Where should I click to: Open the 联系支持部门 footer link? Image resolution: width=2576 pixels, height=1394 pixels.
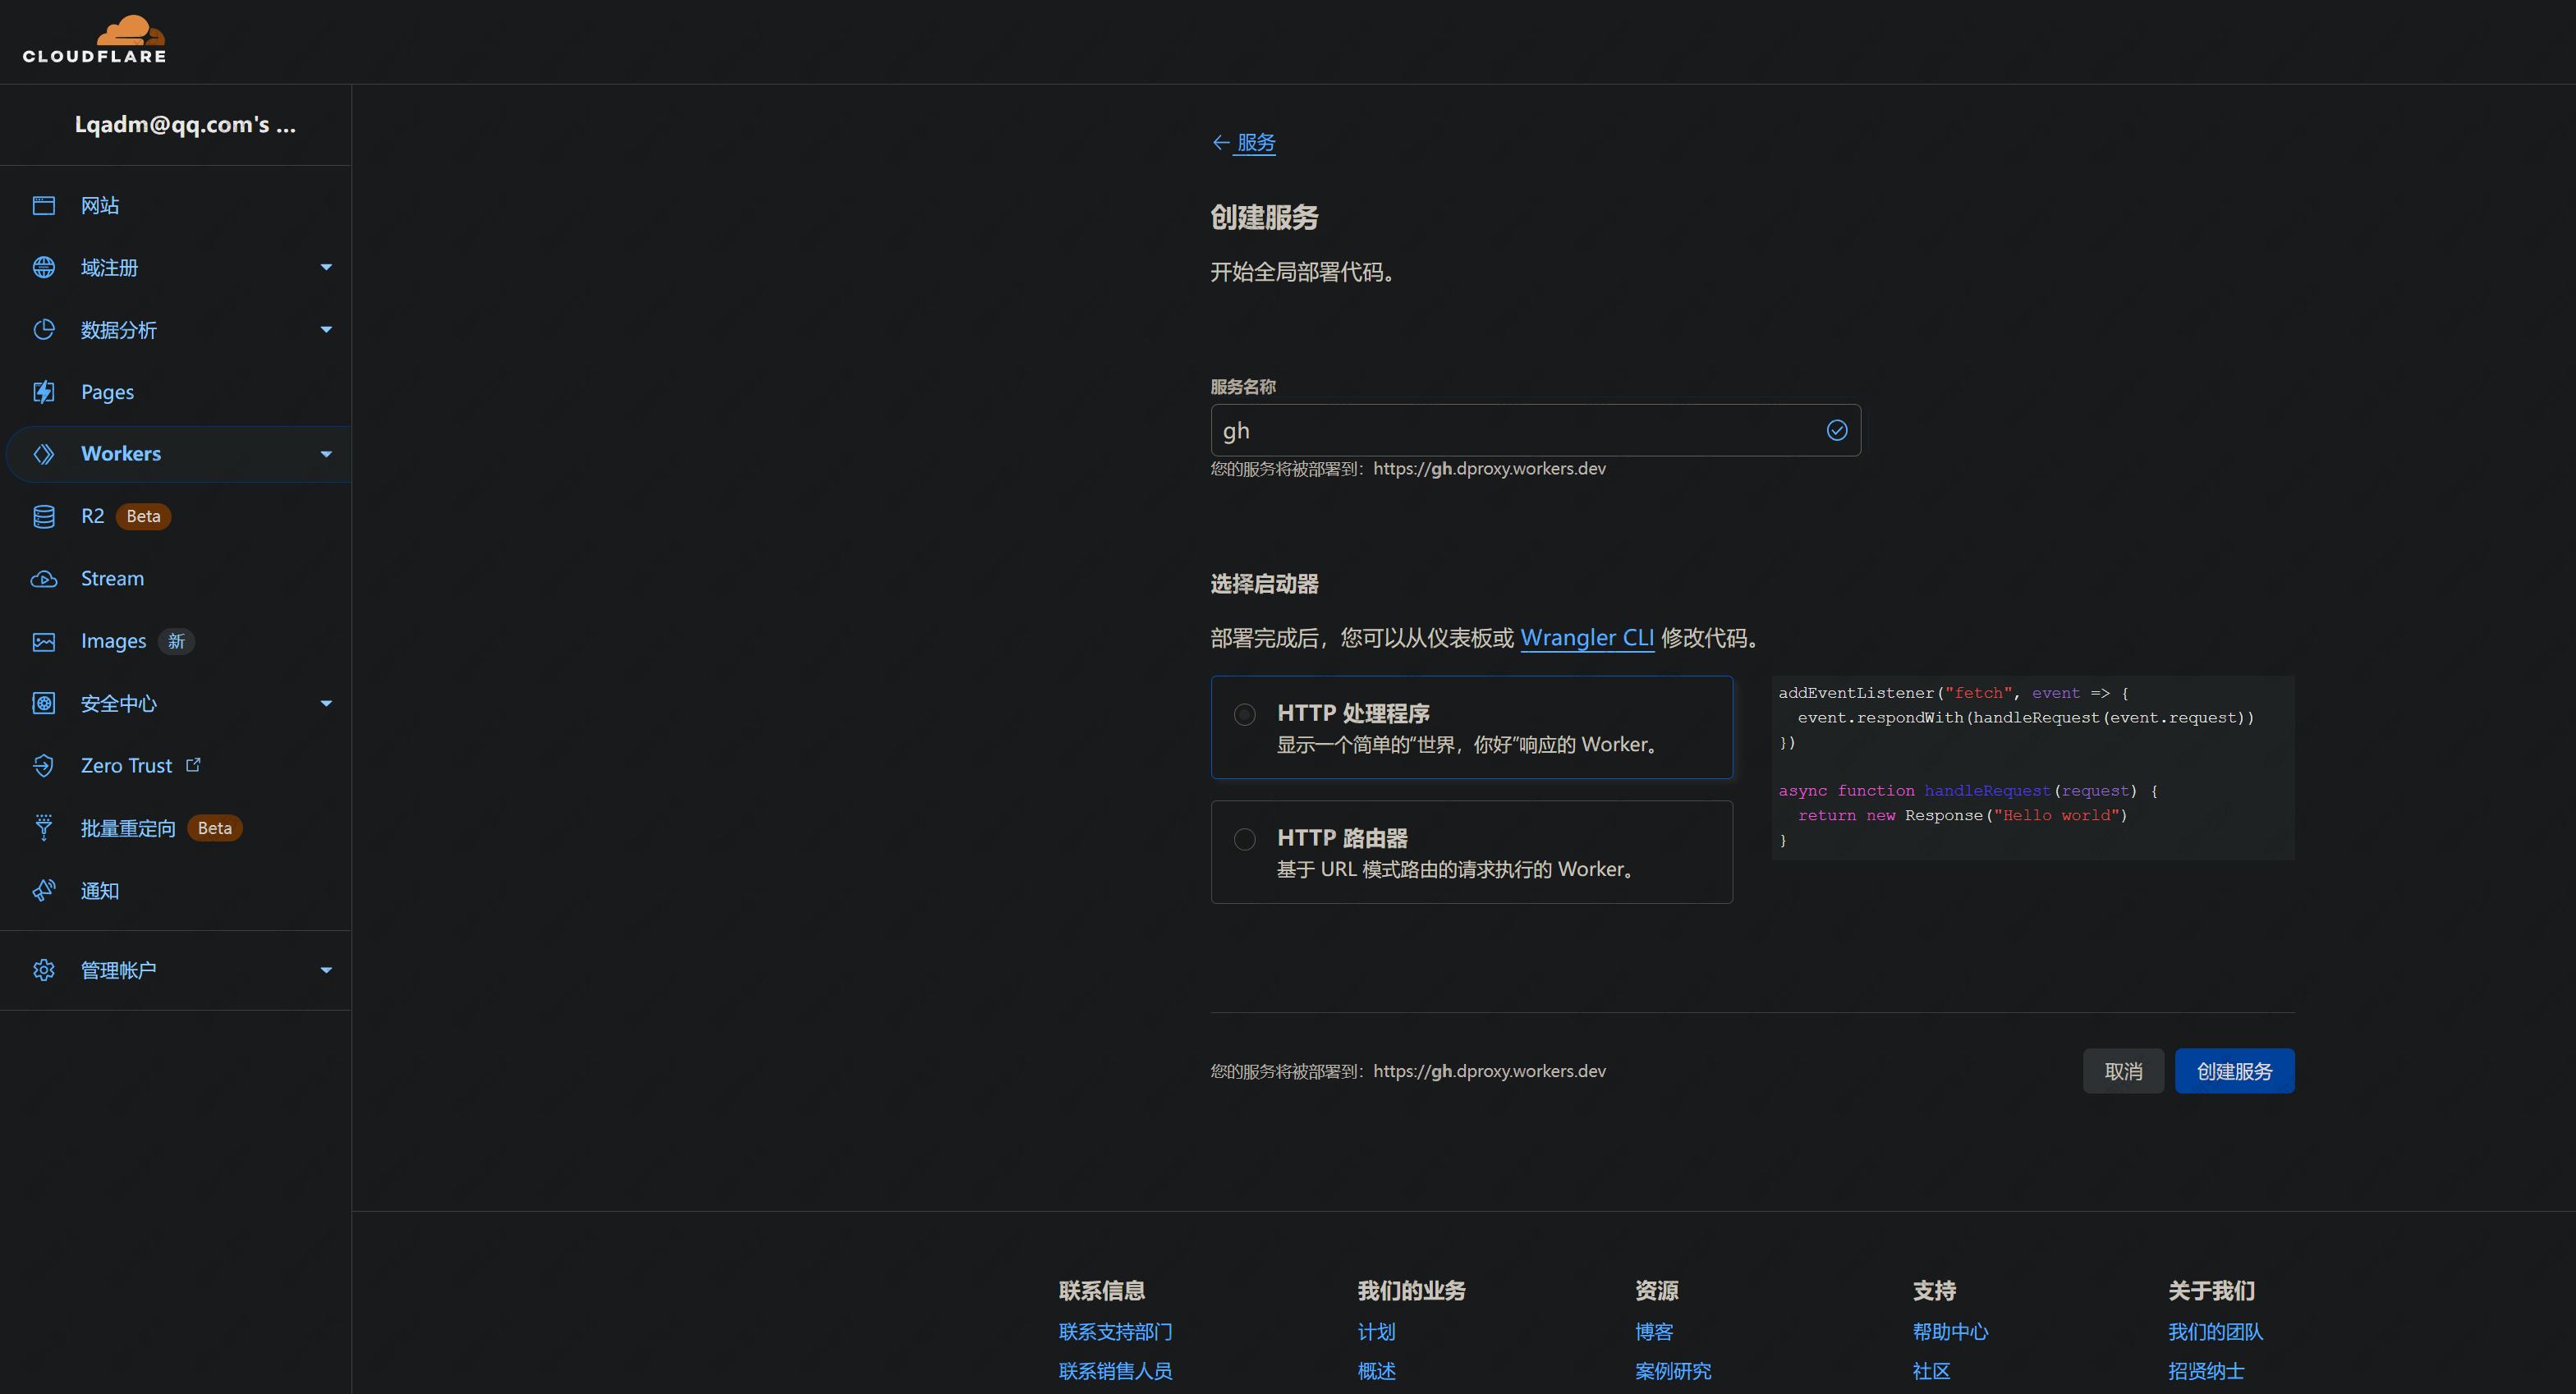click(1115, 1332)
